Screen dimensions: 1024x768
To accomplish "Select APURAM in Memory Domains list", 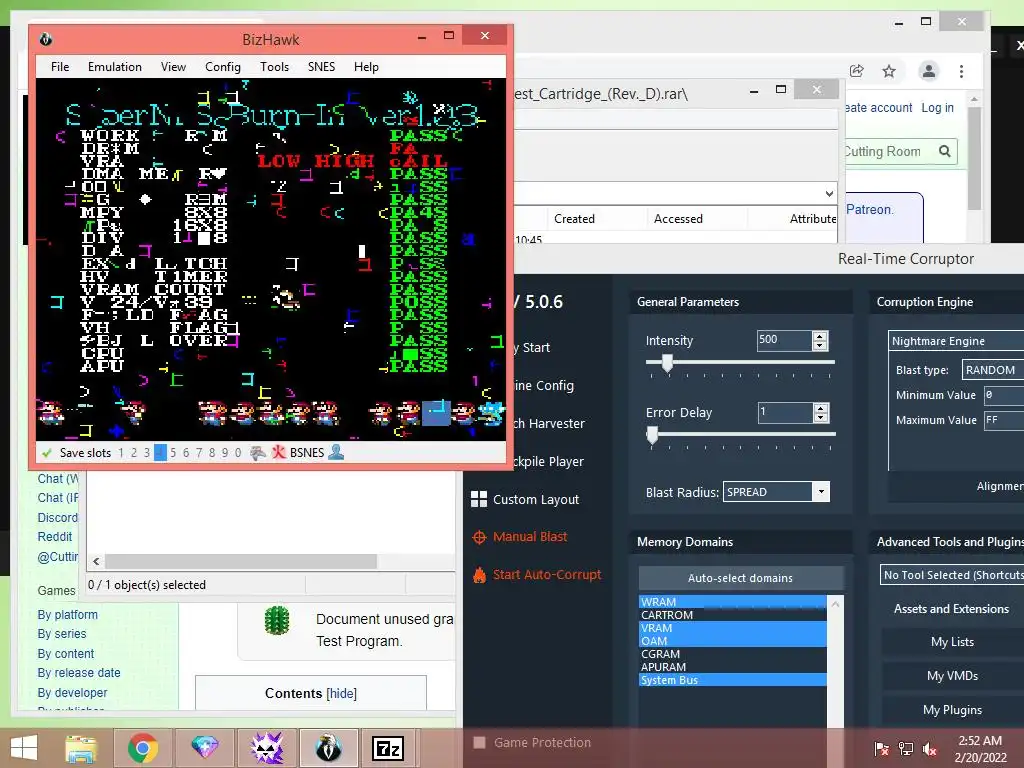I will 733,667.
